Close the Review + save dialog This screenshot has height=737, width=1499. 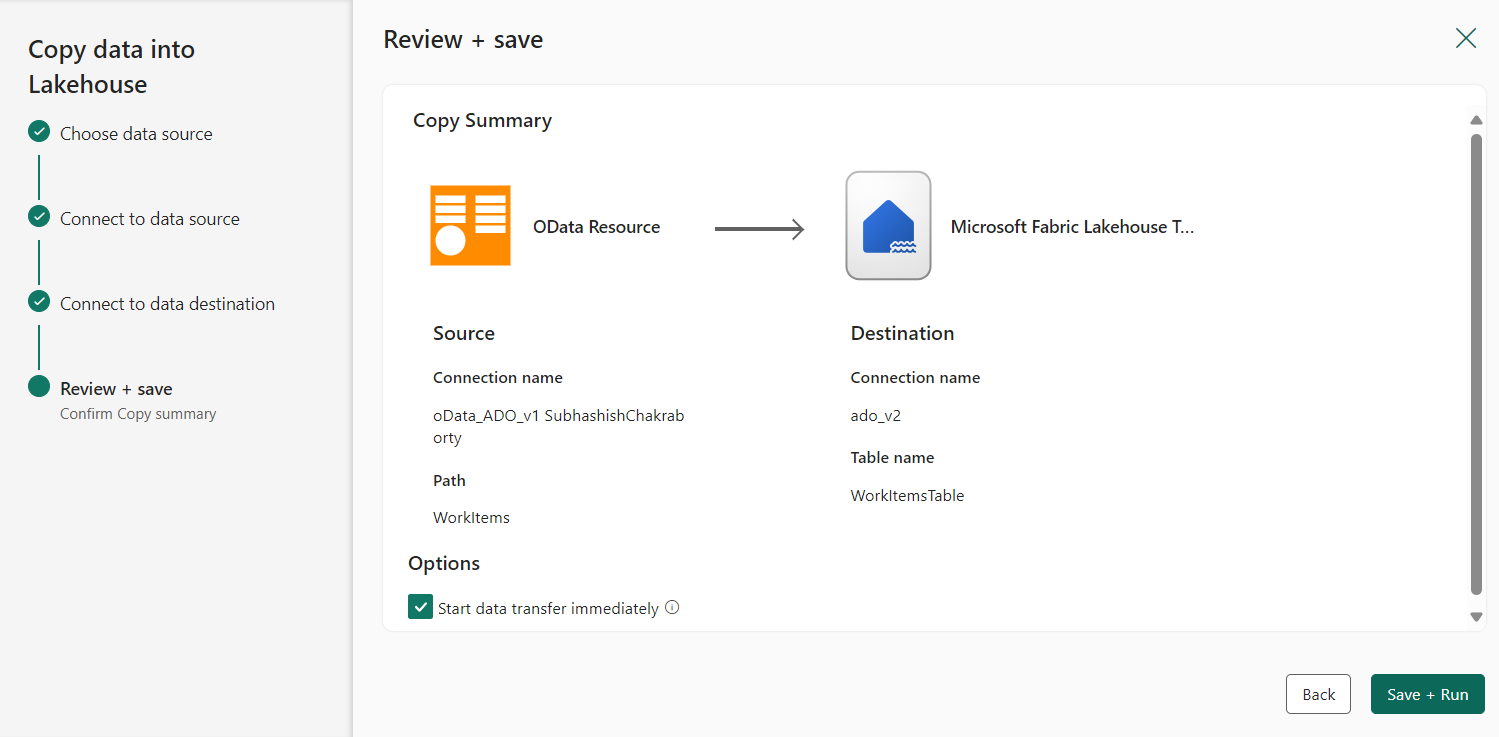point(1466,39)
